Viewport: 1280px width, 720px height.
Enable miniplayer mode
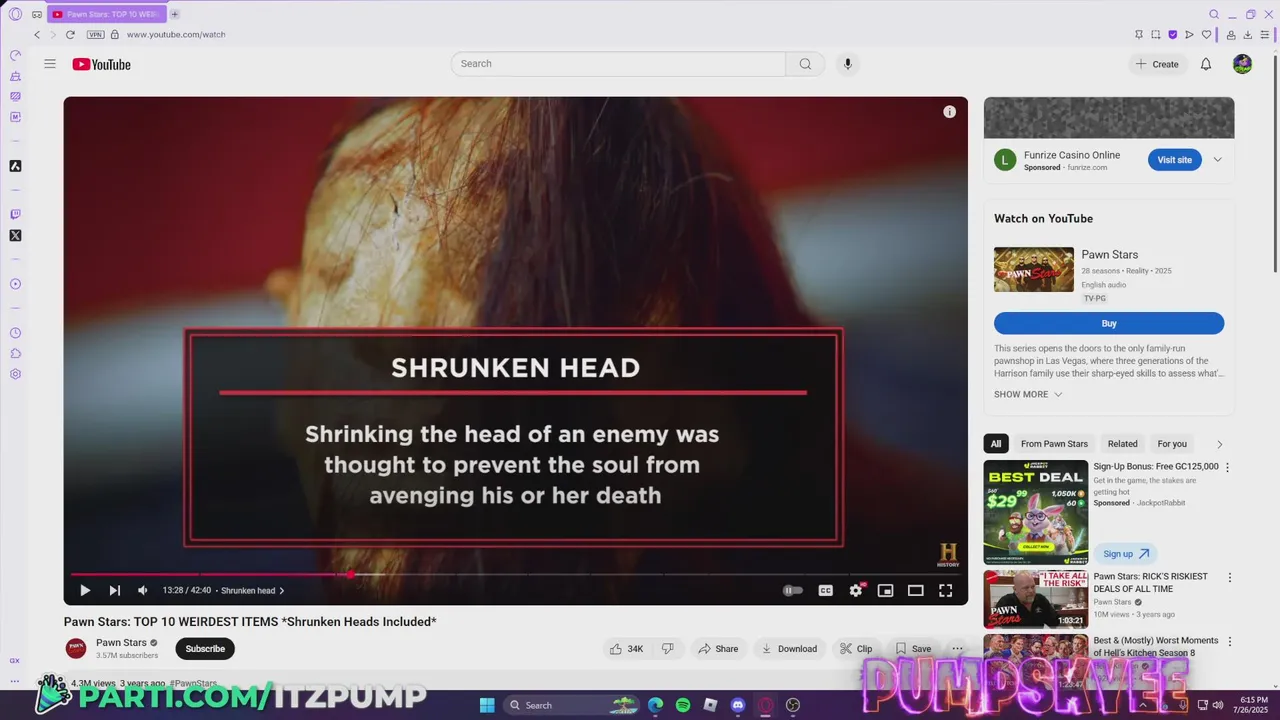click(885, 590)
